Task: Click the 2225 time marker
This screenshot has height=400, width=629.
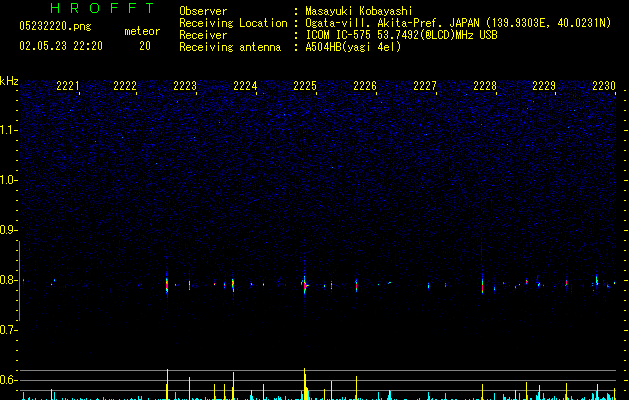Action: [x=305, y=86]
